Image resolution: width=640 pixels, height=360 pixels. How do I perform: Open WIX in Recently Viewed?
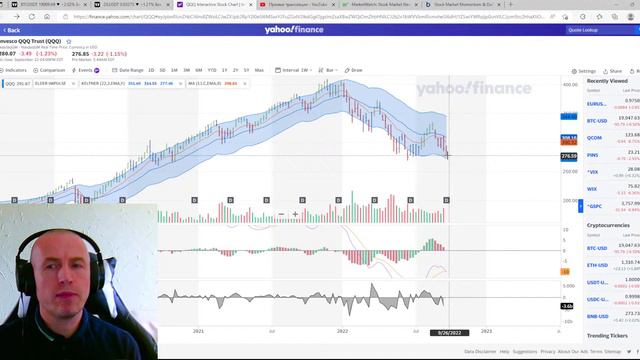tap(592, 189)
